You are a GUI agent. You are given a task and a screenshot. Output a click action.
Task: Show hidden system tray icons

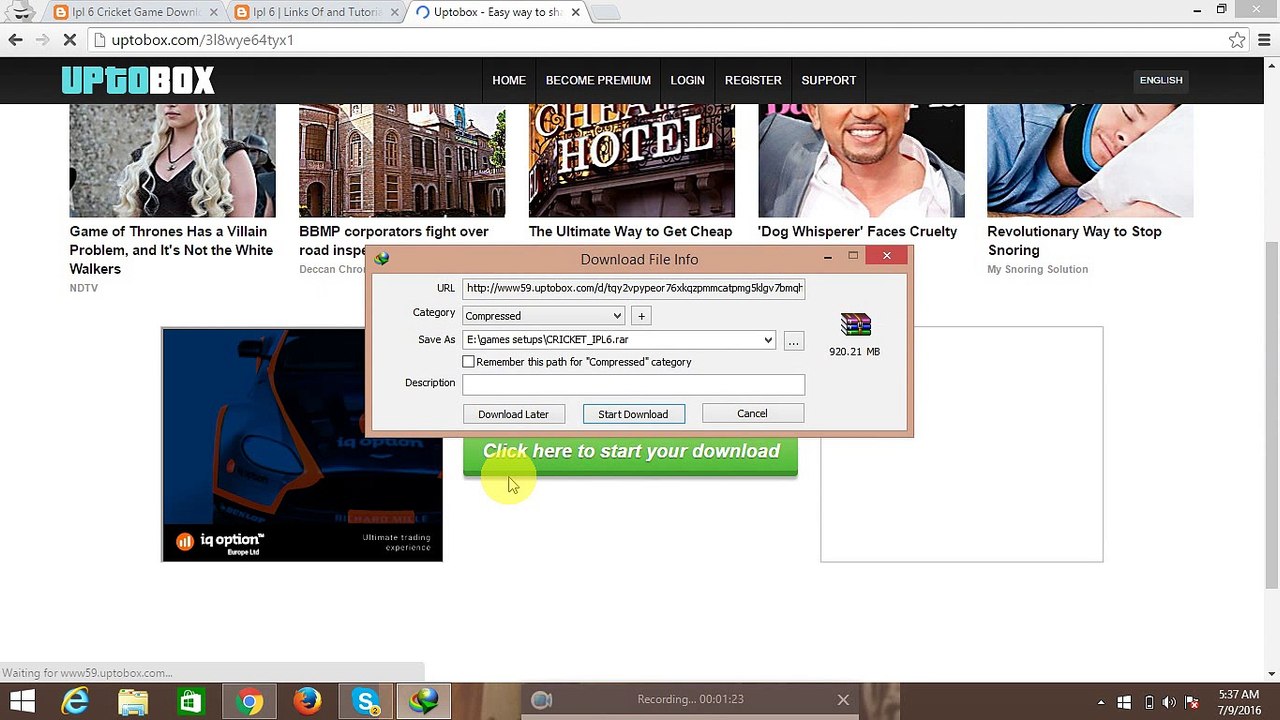pyautogui.click(x=1101, y=702)
